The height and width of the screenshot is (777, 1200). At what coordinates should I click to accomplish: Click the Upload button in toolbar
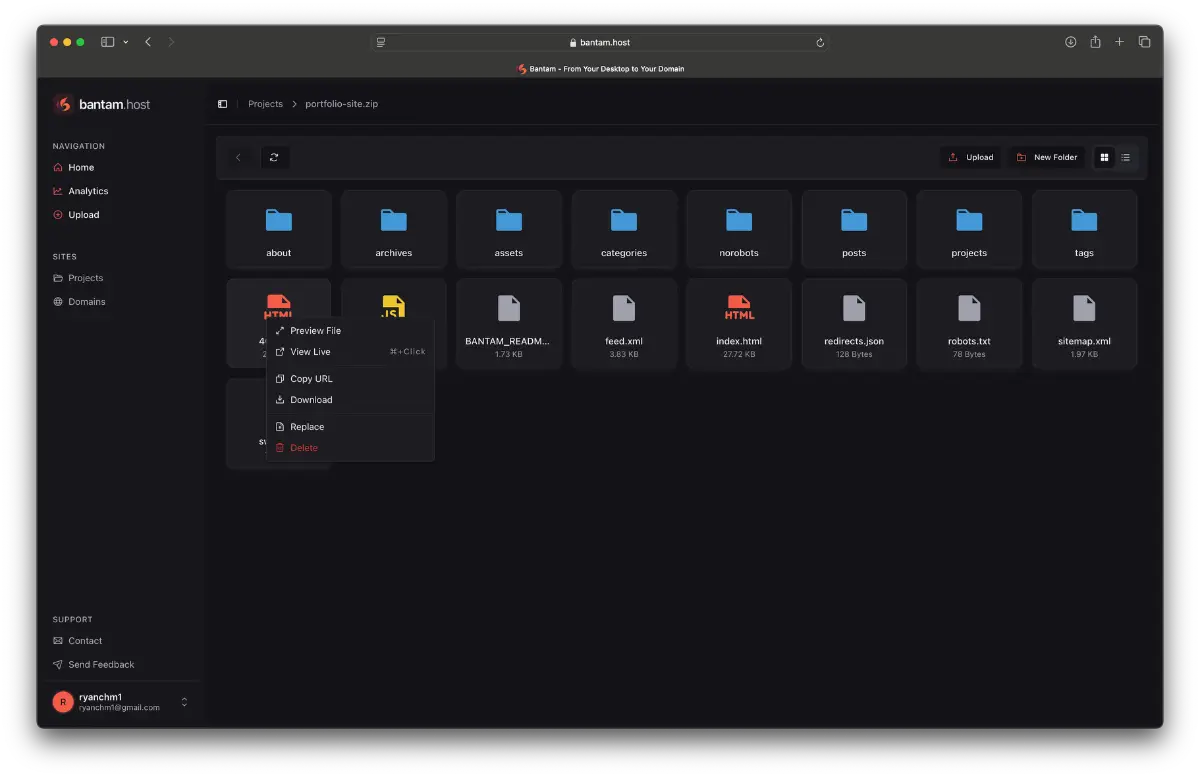tap(971, 157)
